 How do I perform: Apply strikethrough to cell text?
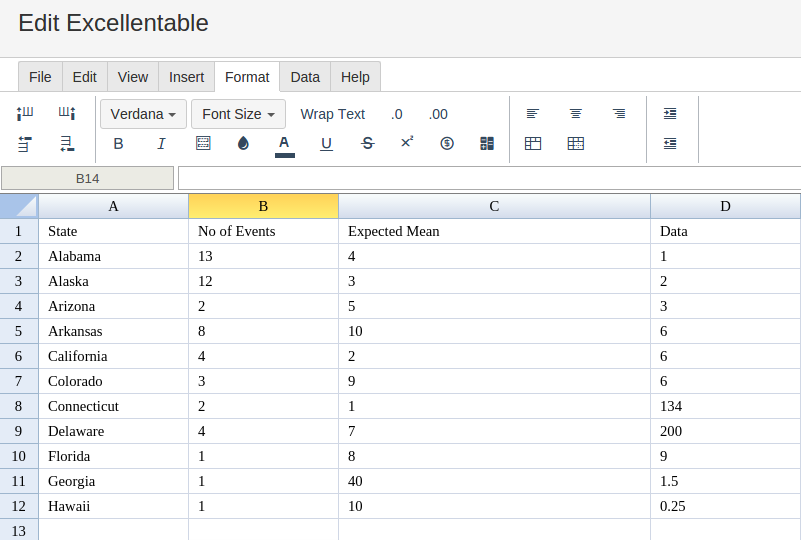[x=367, y=144]
